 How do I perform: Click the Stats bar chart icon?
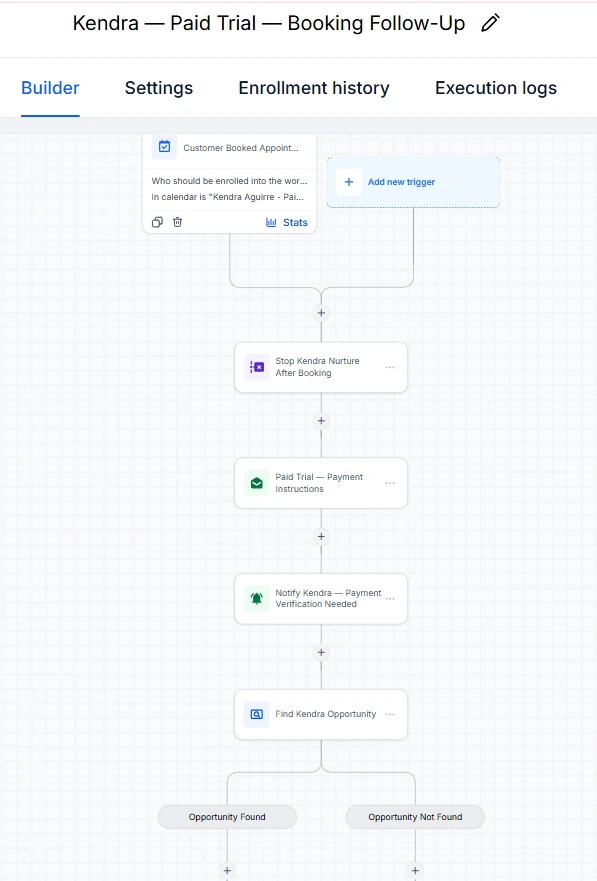pos(271,222)
